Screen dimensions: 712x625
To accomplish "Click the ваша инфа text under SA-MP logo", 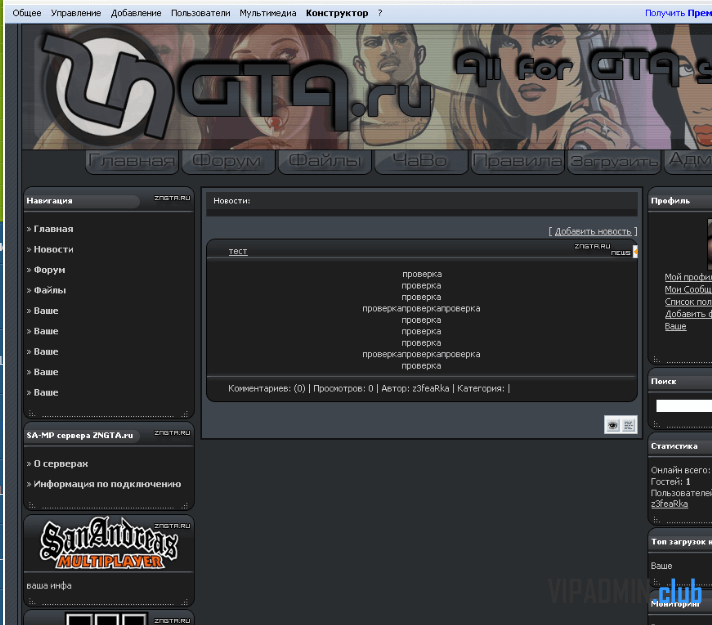I will tap(49, 586).
